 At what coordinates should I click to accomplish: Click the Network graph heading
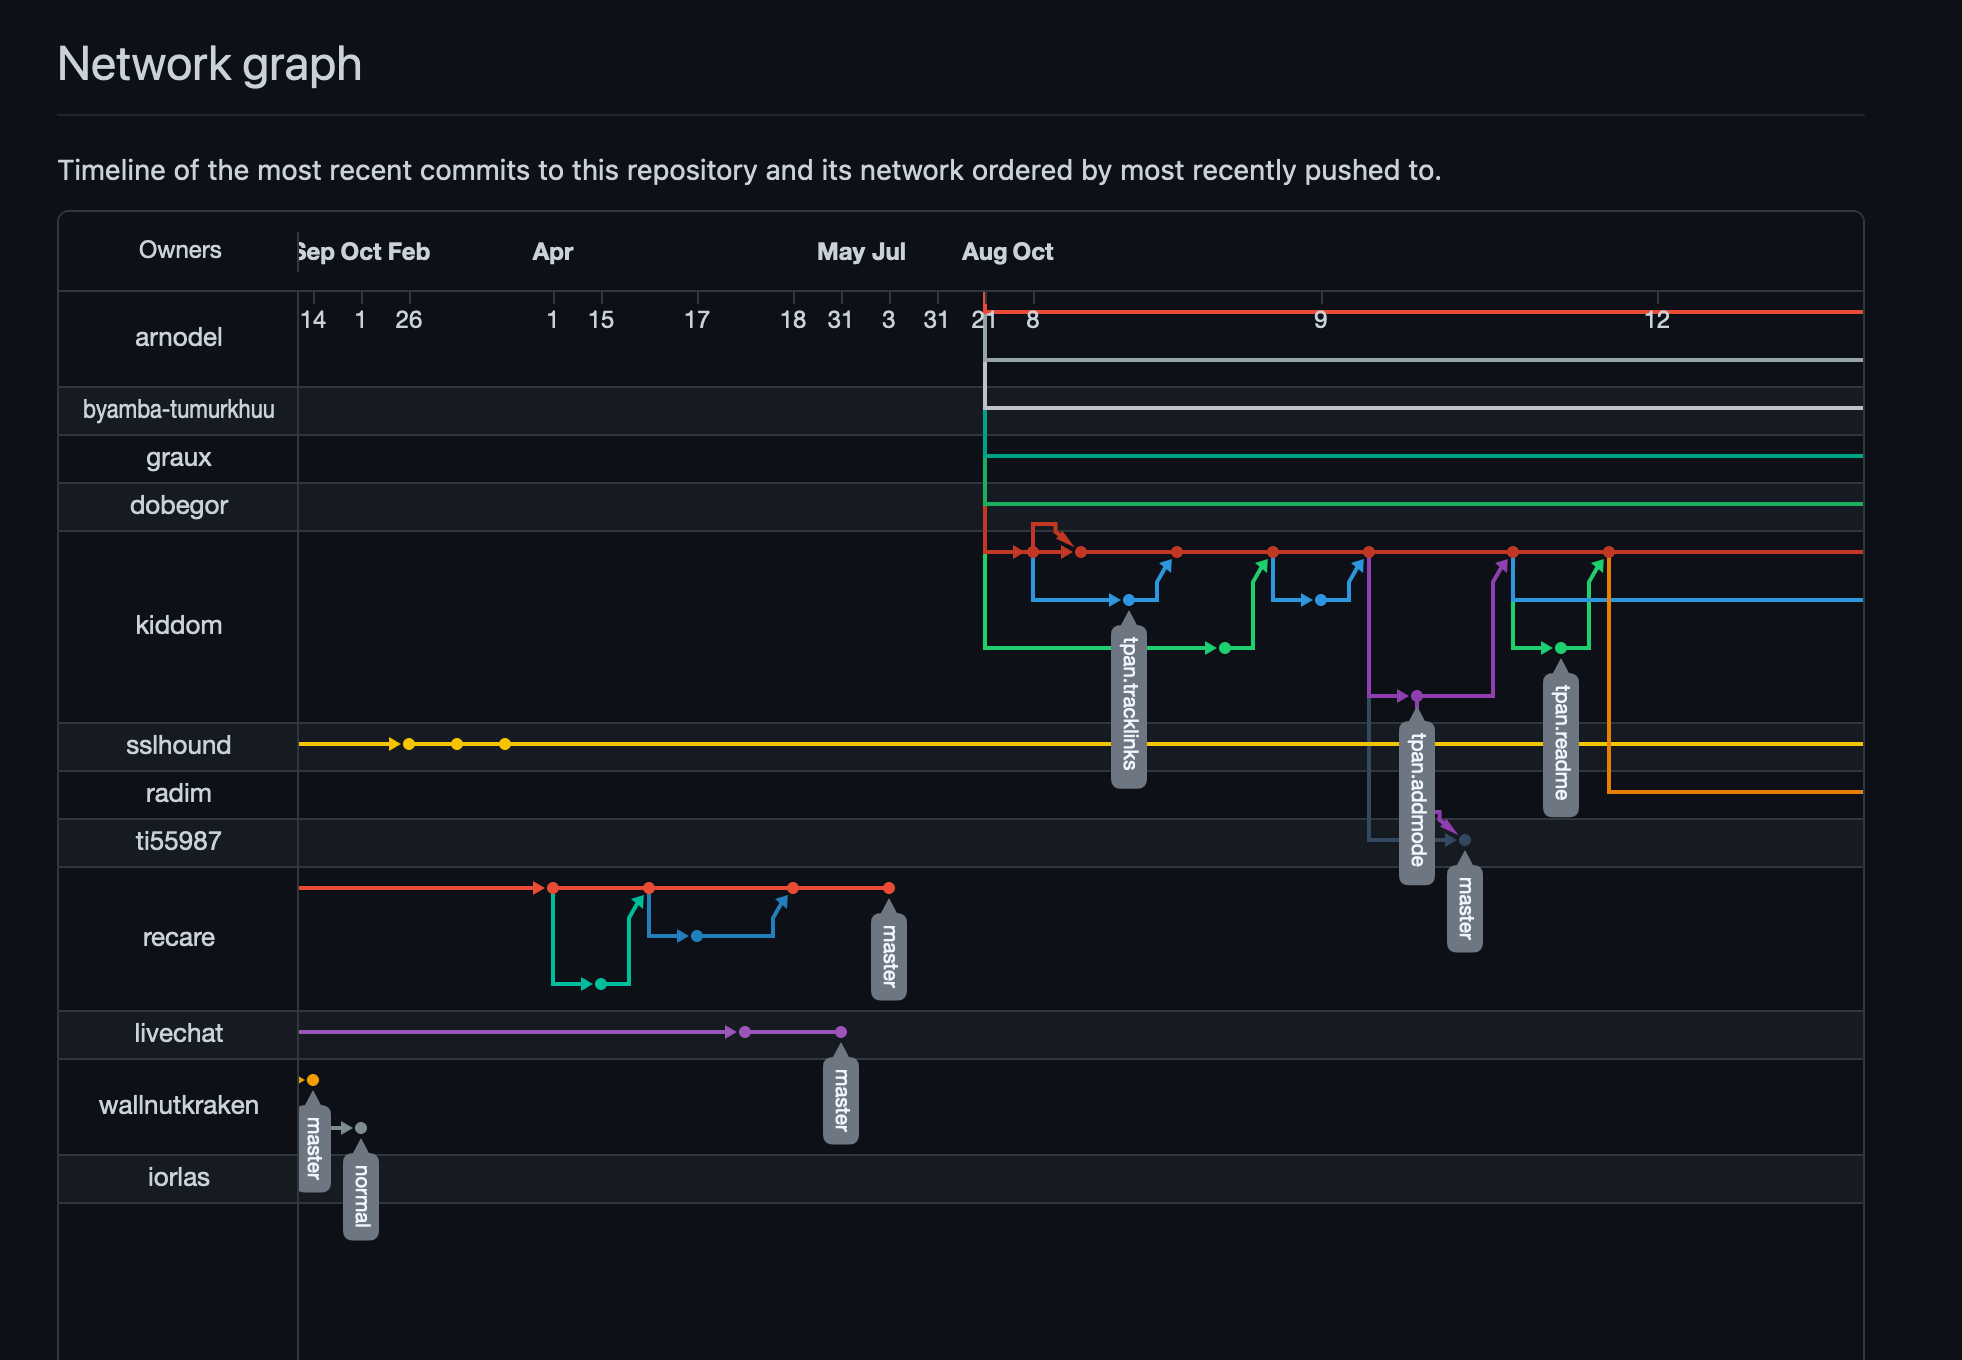(x=210, y=64)
